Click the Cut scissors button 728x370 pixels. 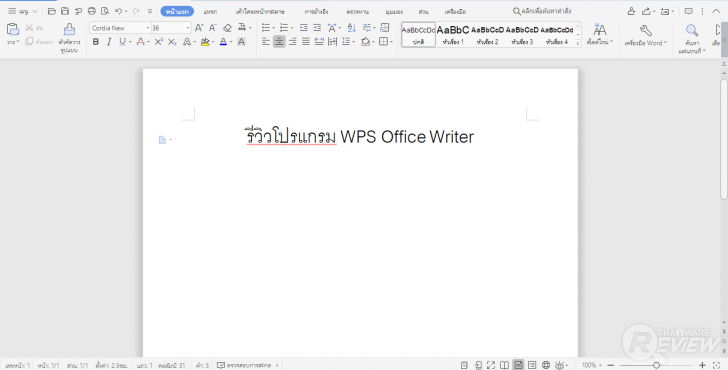pos(34,28)
